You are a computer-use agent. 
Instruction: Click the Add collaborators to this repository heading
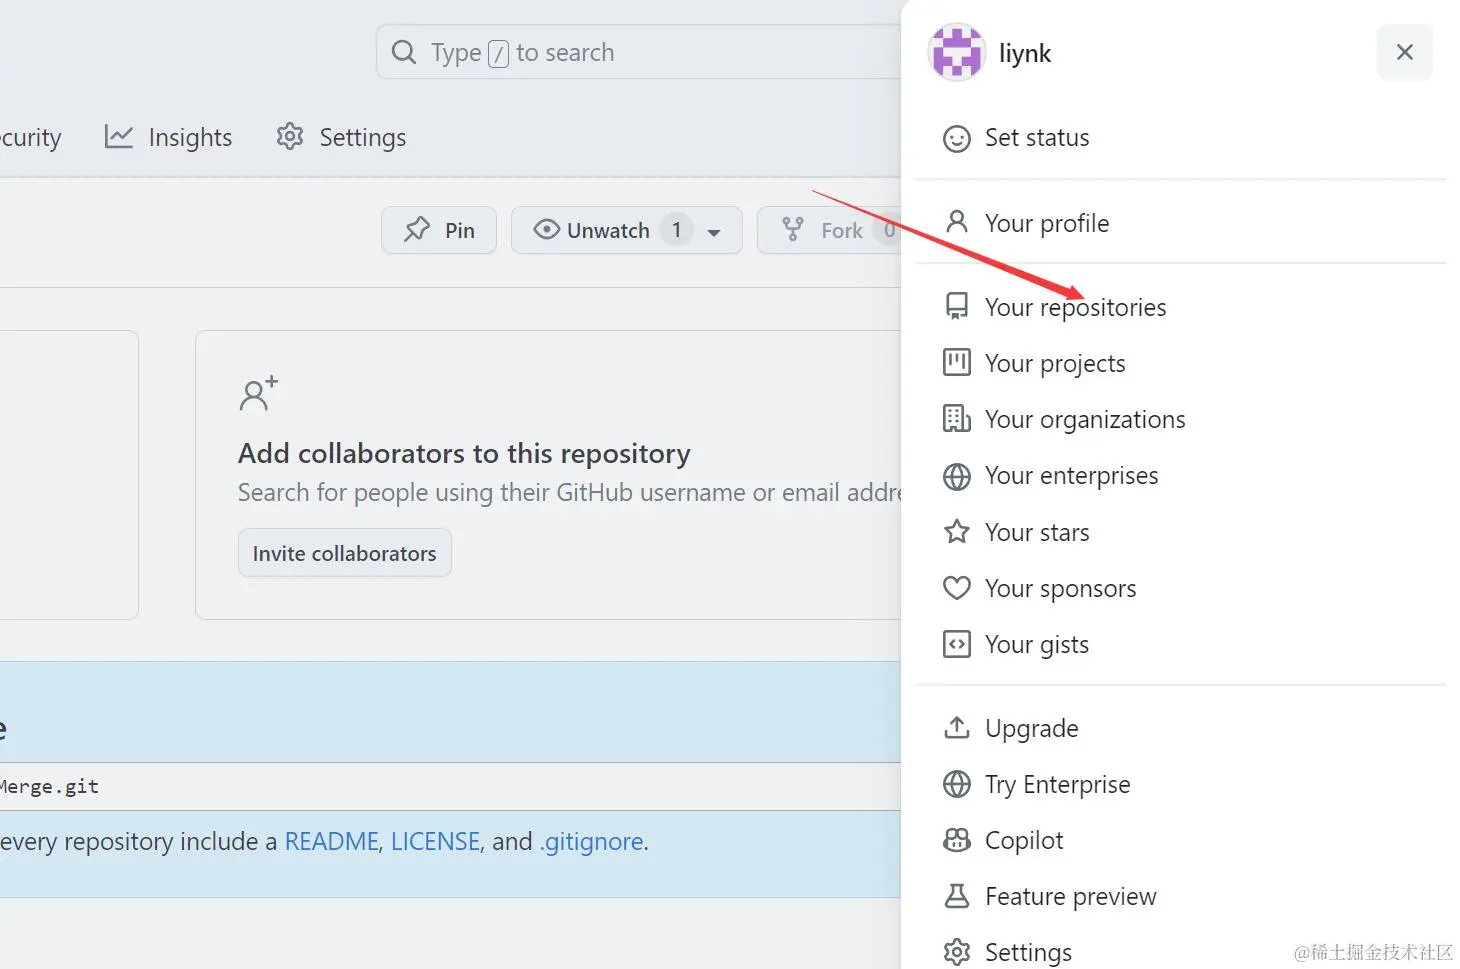[x=464, y=453]
